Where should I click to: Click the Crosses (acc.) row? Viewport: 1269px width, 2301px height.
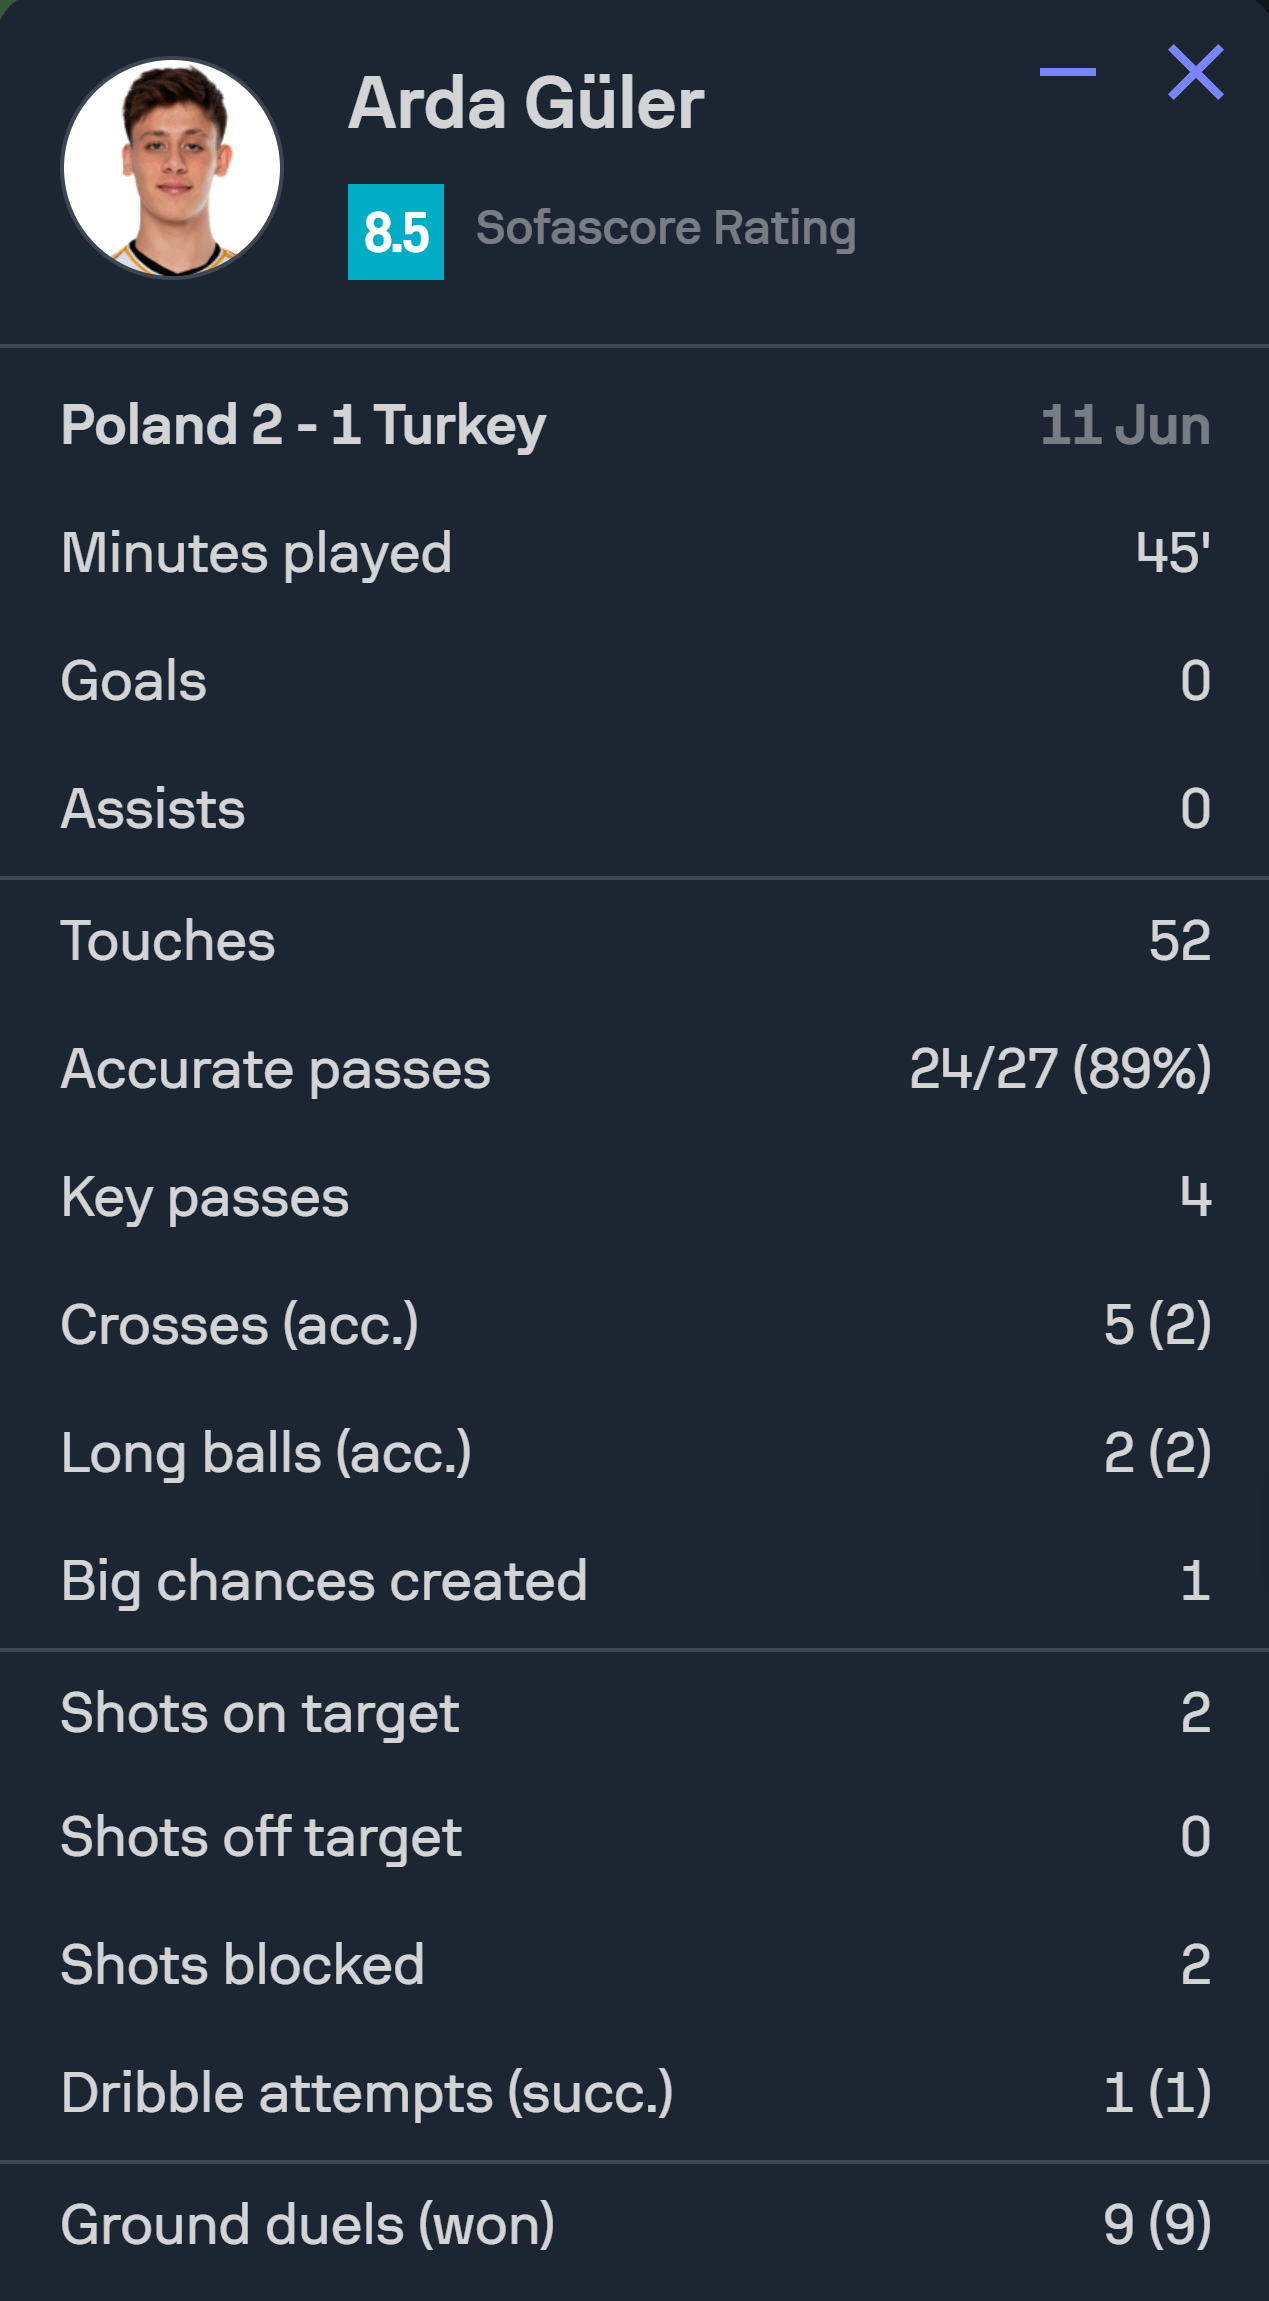(x=634, y=1325)
